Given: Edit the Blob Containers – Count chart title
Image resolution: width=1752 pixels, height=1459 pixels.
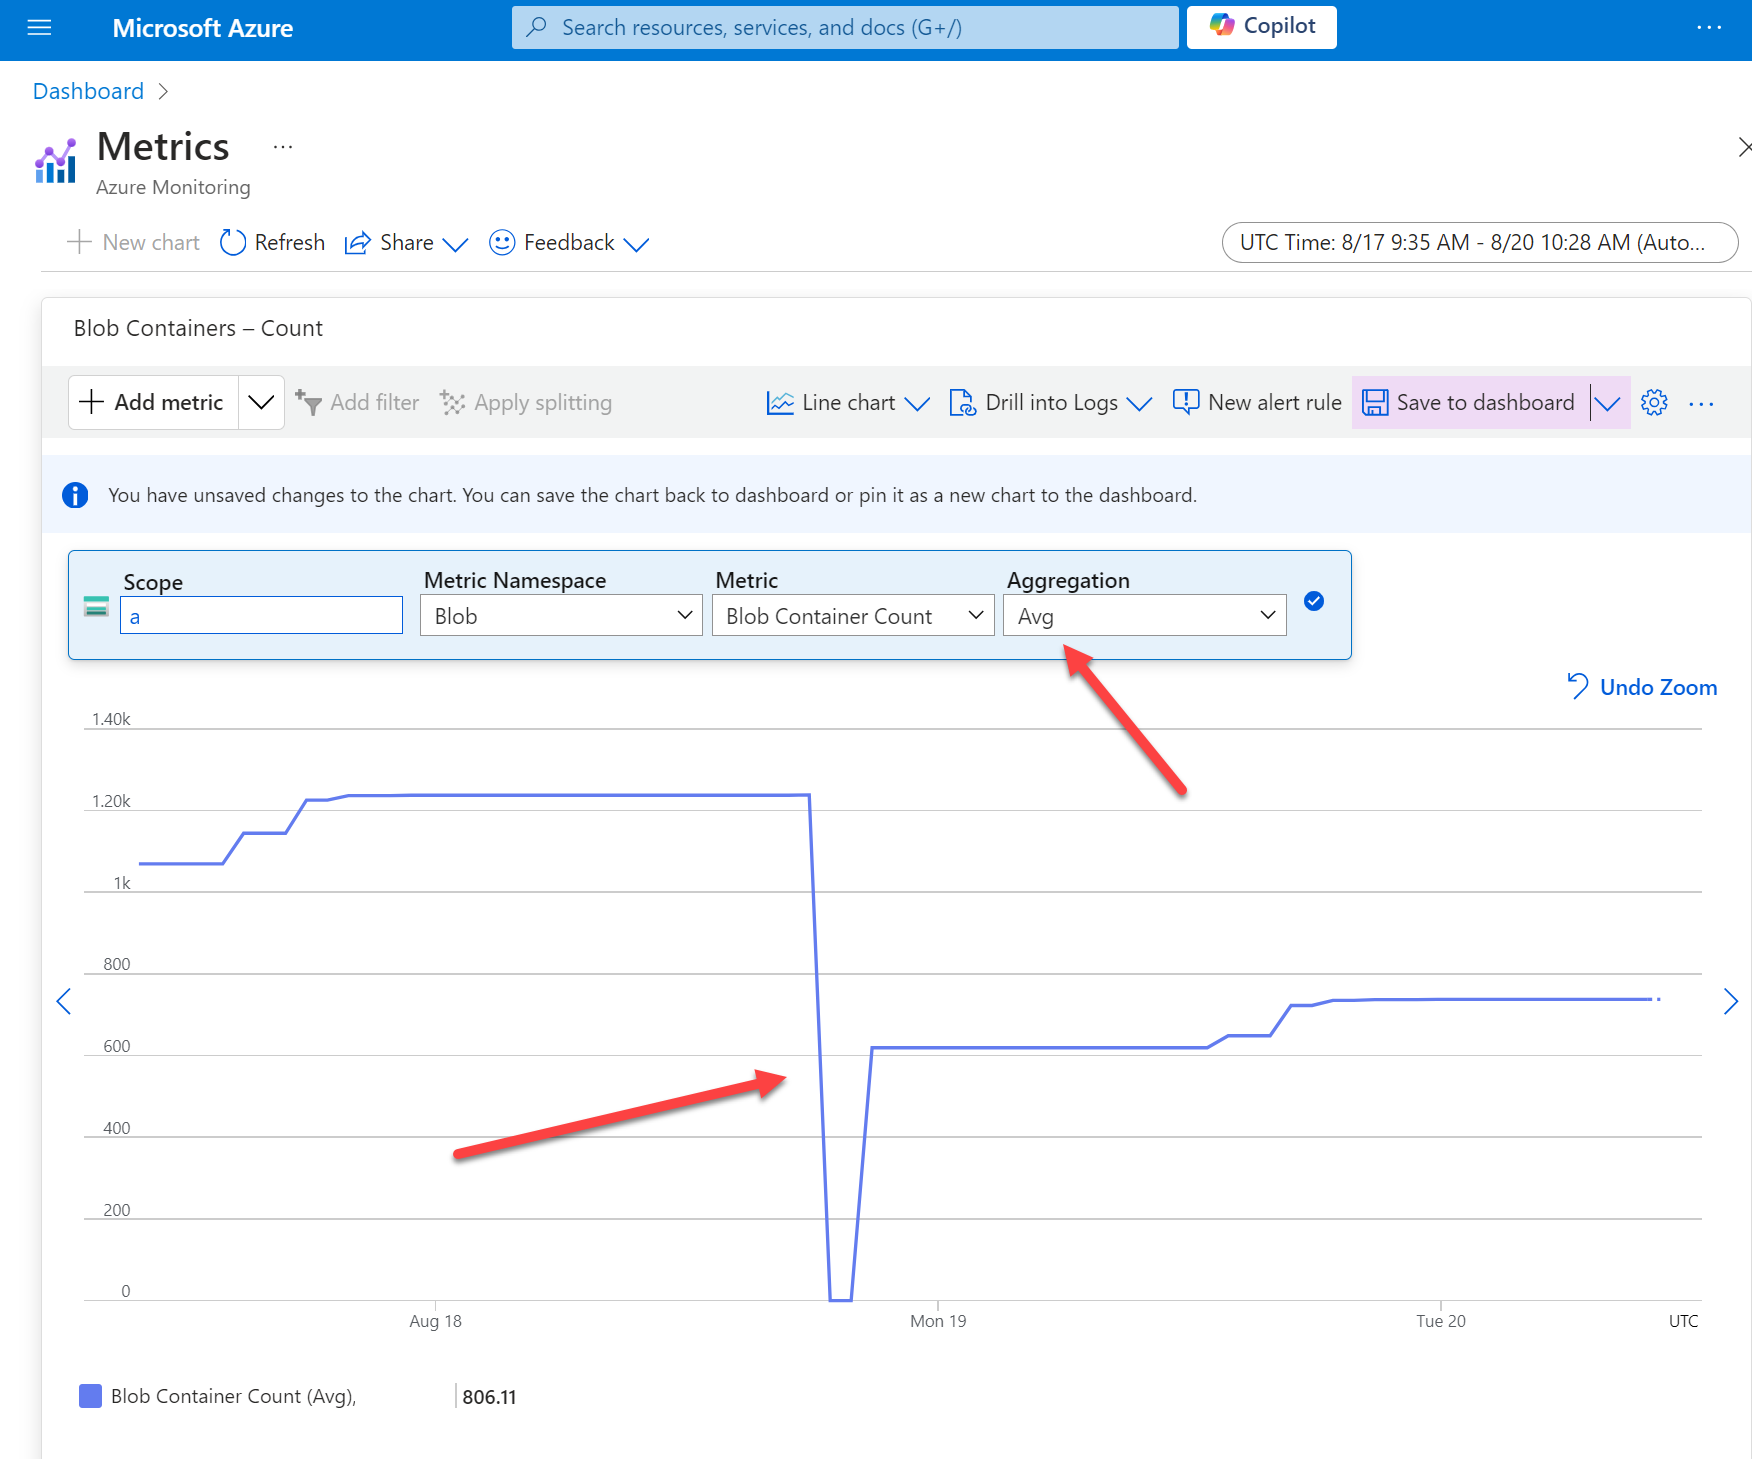Looking at the screenshot, I should coord(198,328).
